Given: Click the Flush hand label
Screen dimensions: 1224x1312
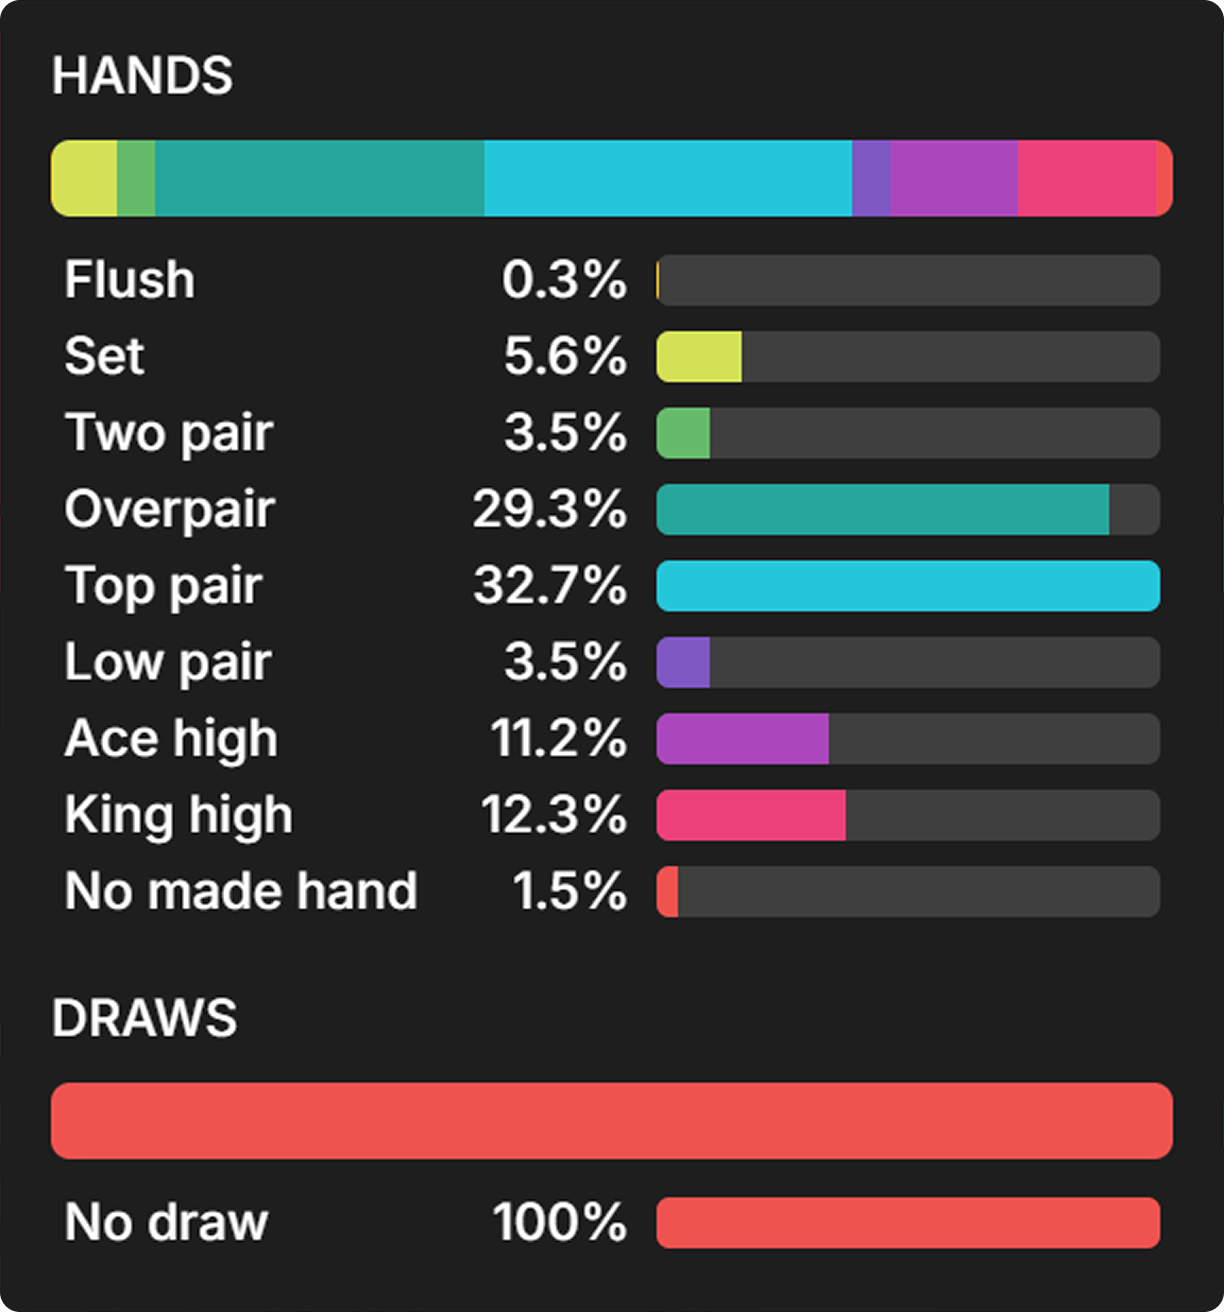Looking at the screenshot, I should click(x=129, y=280).
